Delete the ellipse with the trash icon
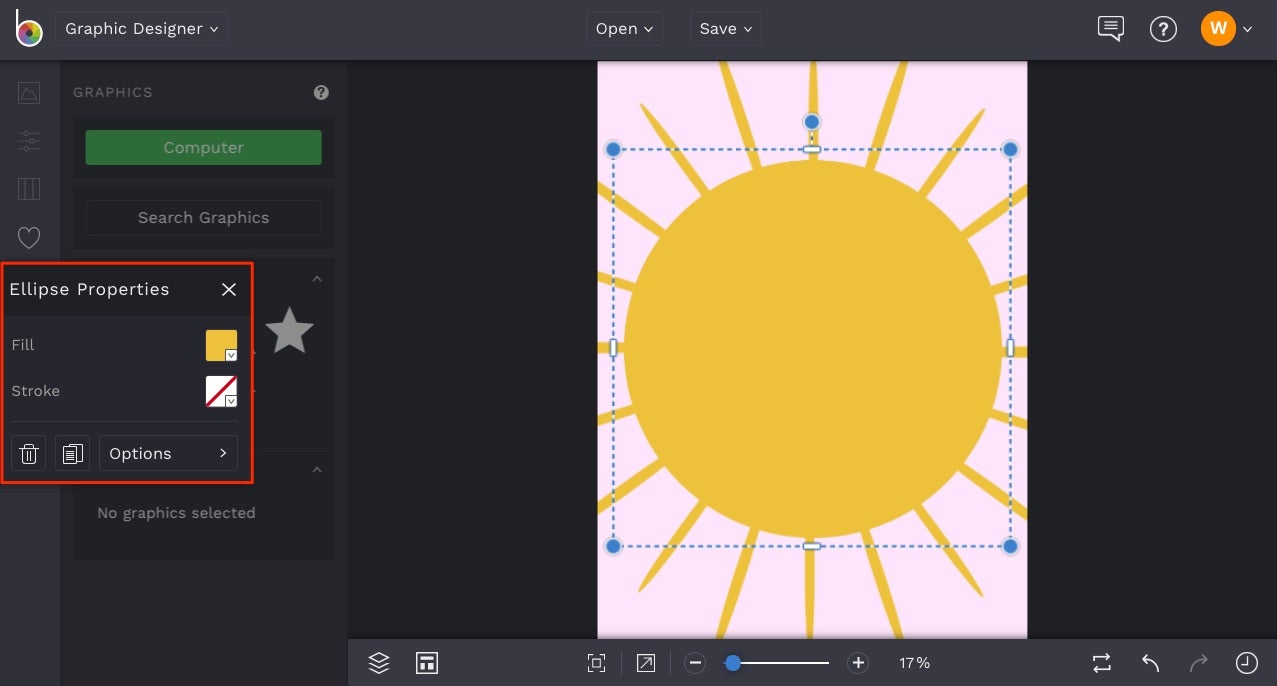1277x686 pixels. click(28, 453)
